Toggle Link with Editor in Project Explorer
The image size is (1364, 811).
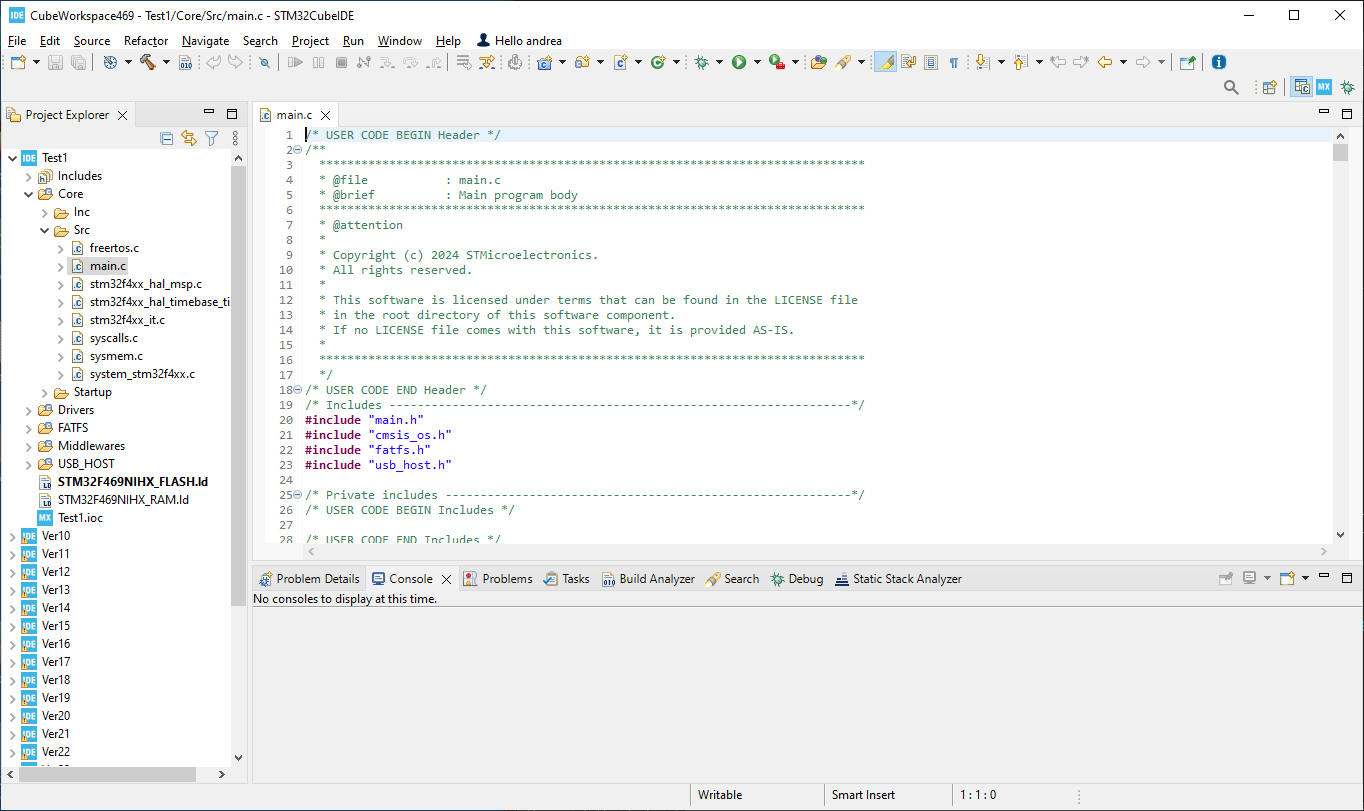pyautogui.click(x=189, y=139)
